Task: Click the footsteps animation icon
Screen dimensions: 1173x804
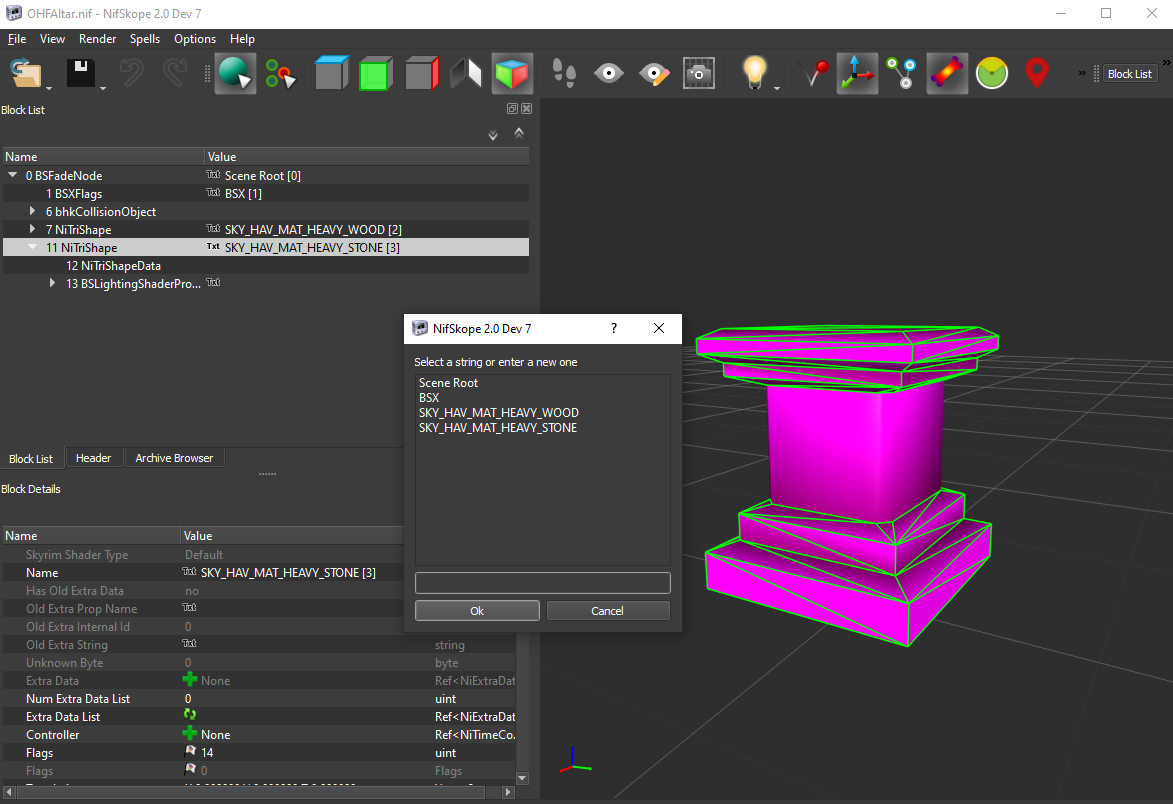Action: [x=565, y=72]
